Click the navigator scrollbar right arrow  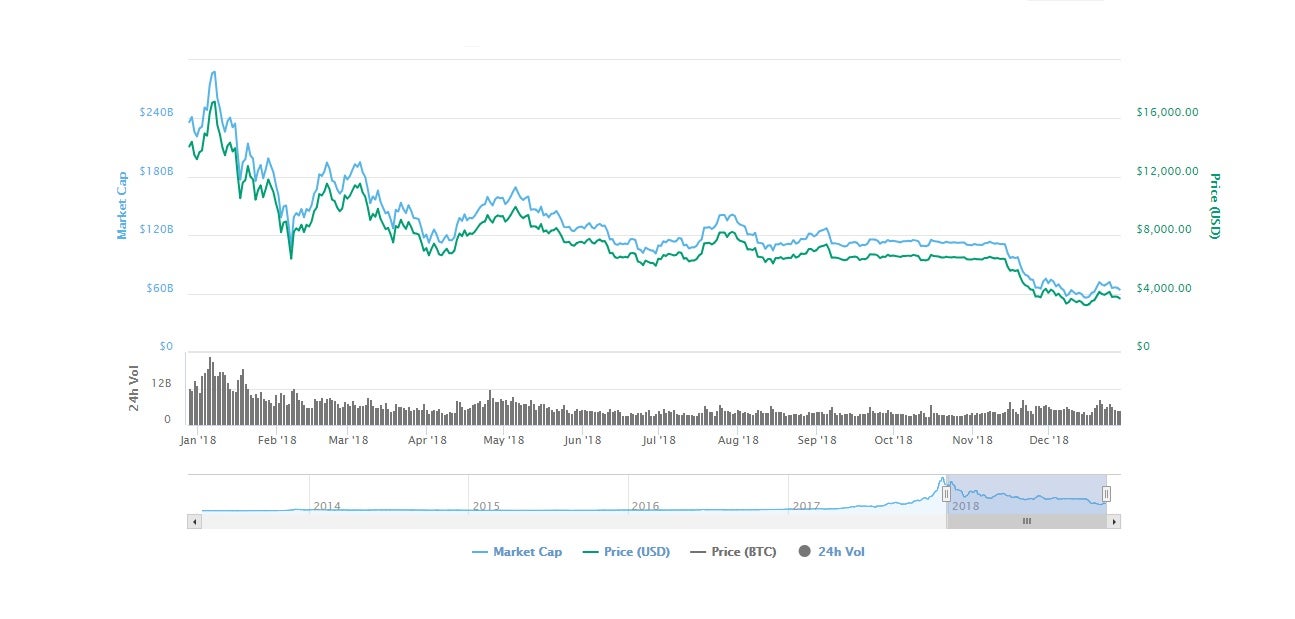pyautogui.click(x=1114, y=521)
